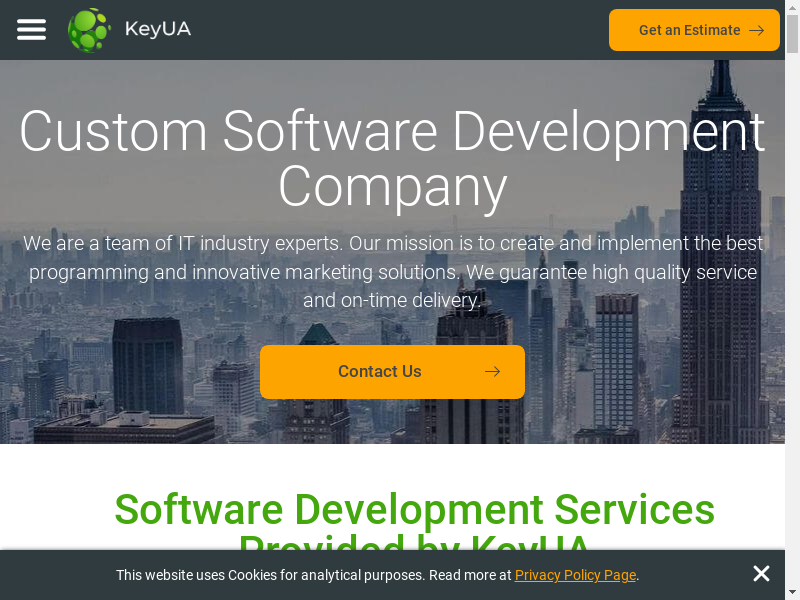Open the hamburger navigation menu

tap(31, 30)
